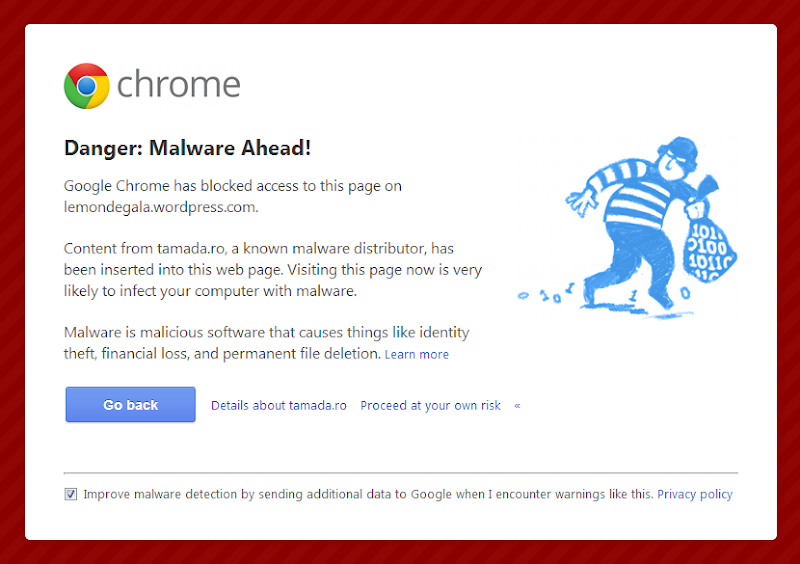Open the Privacy policy link

pyautogui.click(x=695, y=494)
